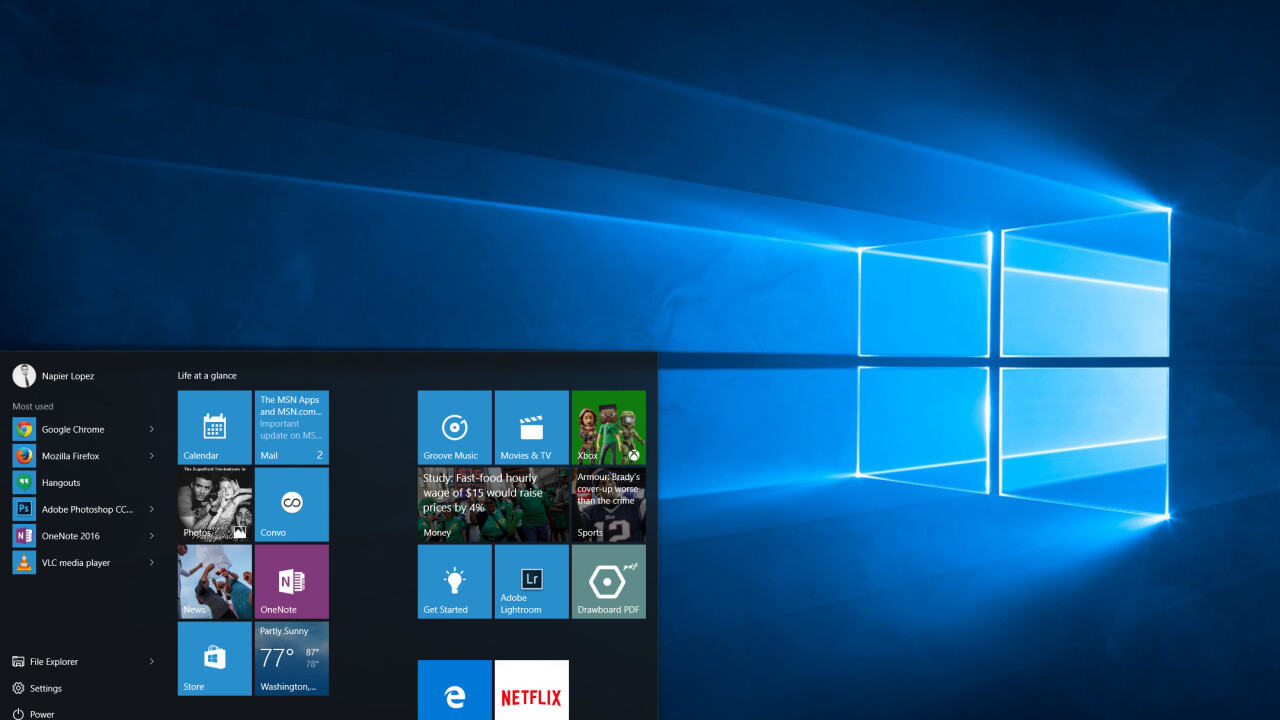Screen dimensions: 1280x720
Task: Launch Adobe Lightroom tile
Action: coord(531,581)
